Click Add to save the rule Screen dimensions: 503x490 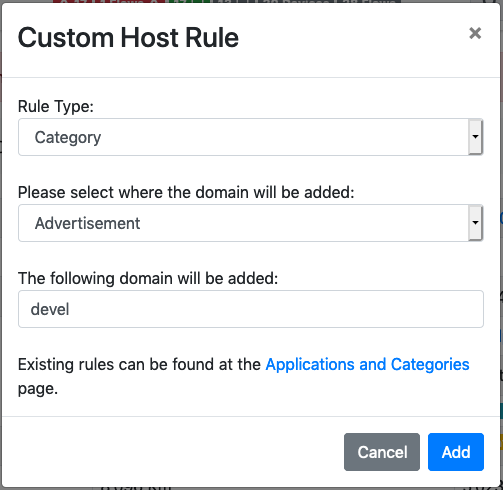pos(456,452)
